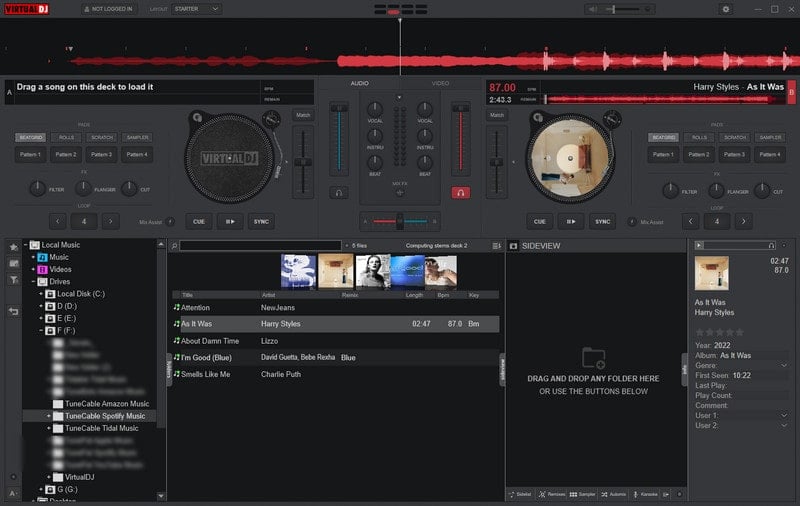Select the About Damn Time track row
Screen dimensions: 800x506
pos(336,341)
